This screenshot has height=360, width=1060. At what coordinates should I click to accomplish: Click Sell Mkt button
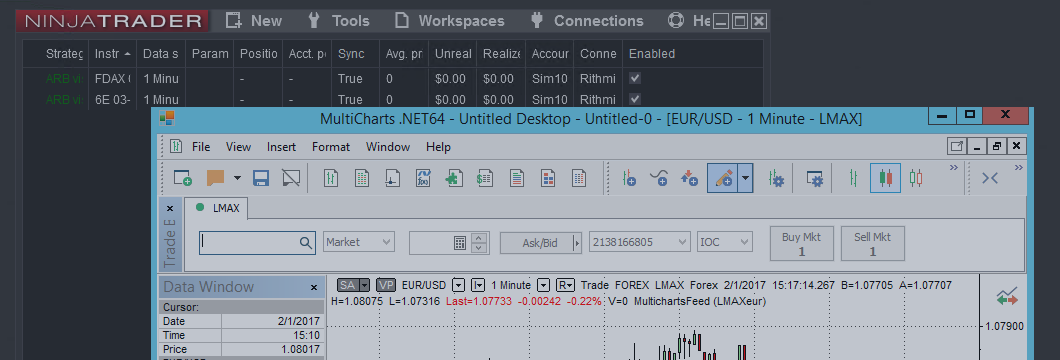[x=873, y=244]
